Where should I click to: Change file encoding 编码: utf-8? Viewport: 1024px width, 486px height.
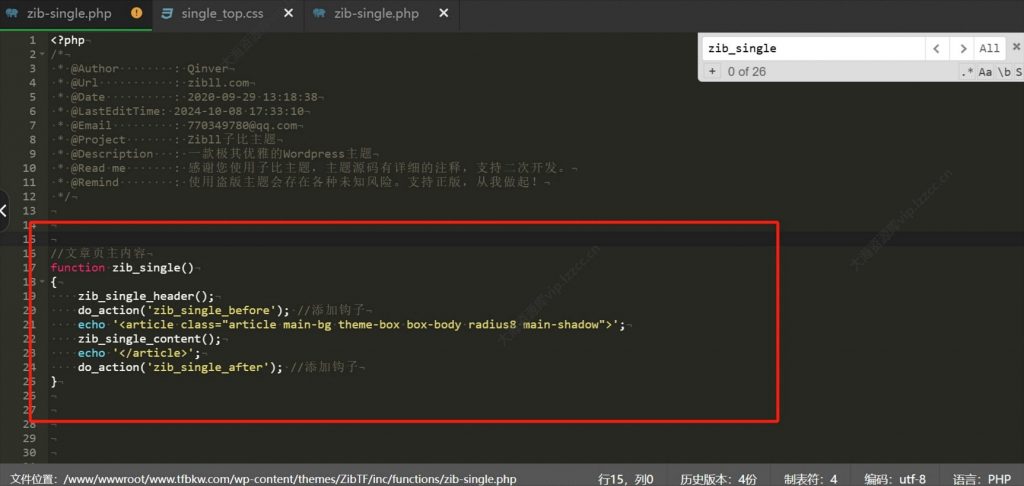(x=895, y=479)
